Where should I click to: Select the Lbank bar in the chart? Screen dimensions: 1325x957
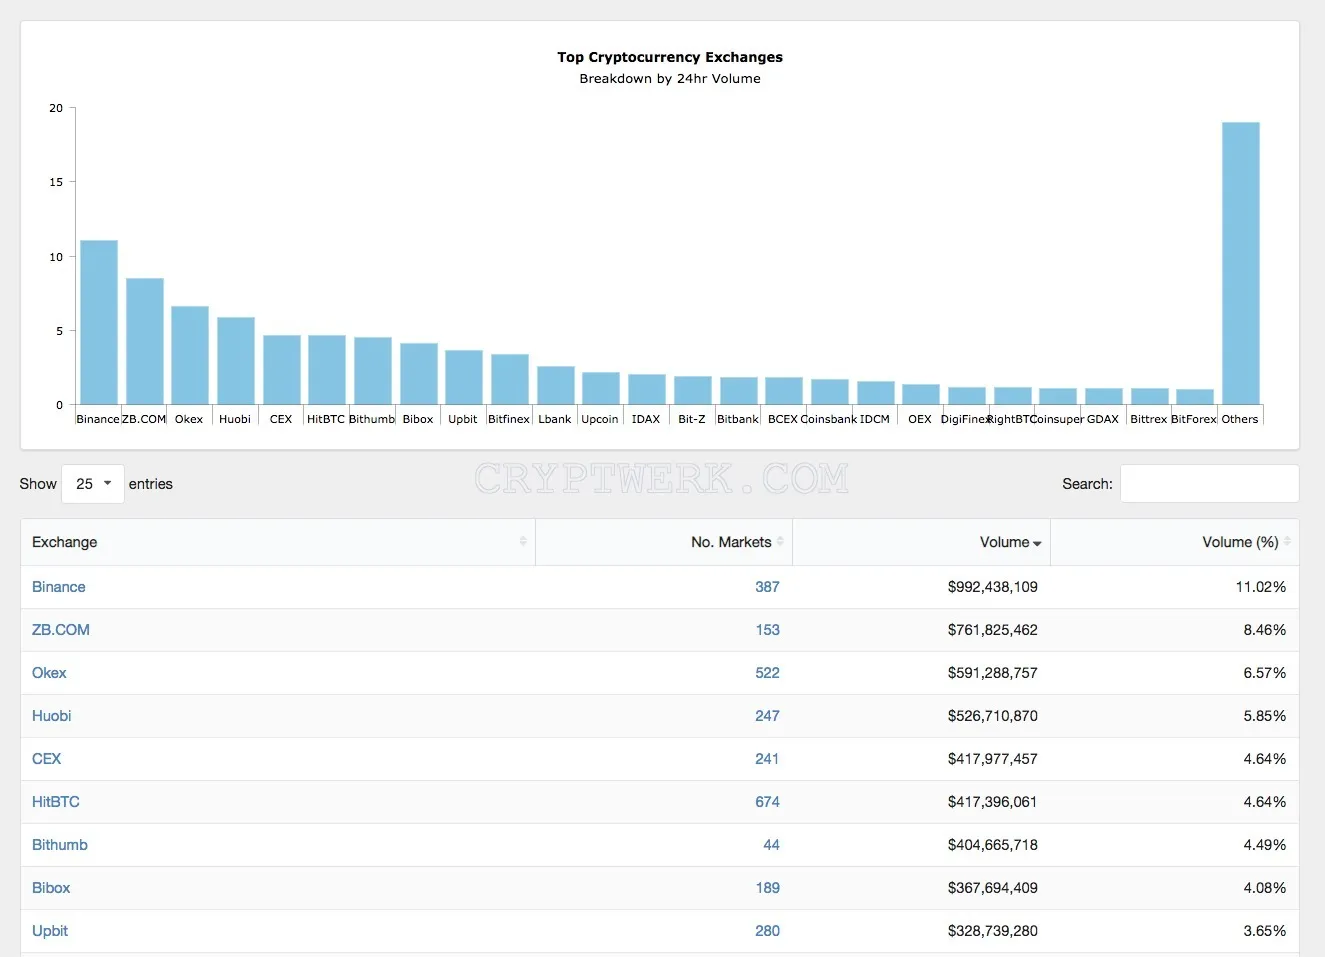[556, 385]
